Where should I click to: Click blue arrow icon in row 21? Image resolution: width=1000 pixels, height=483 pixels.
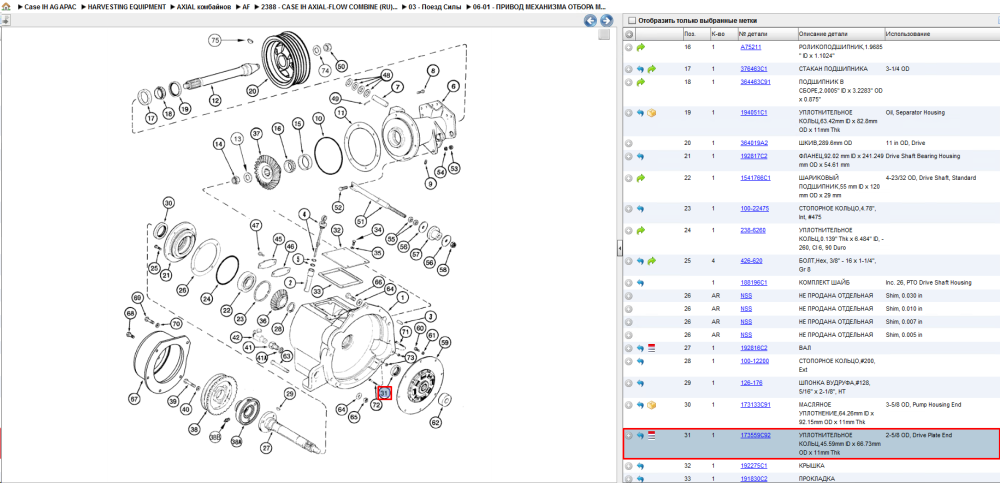(x=640, y=156)
